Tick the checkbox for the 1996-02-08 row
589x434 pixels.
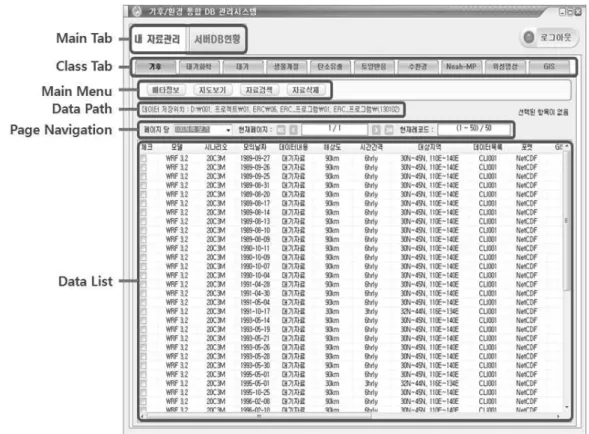[x=143, y=402]
